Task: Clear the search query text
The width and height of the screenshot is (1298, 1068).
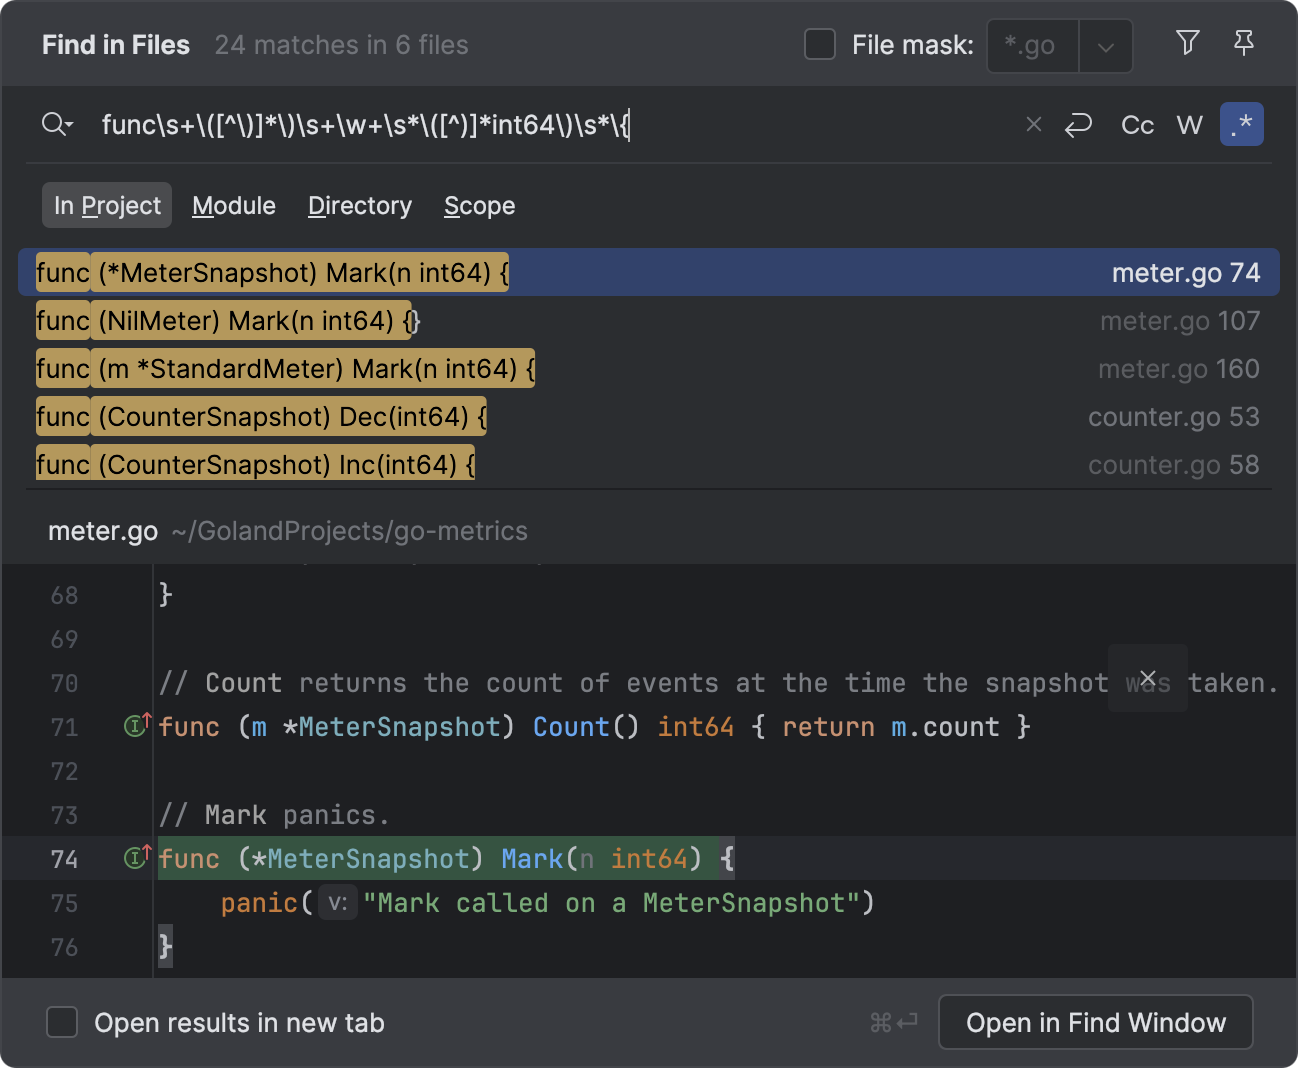Action: 1033,125
